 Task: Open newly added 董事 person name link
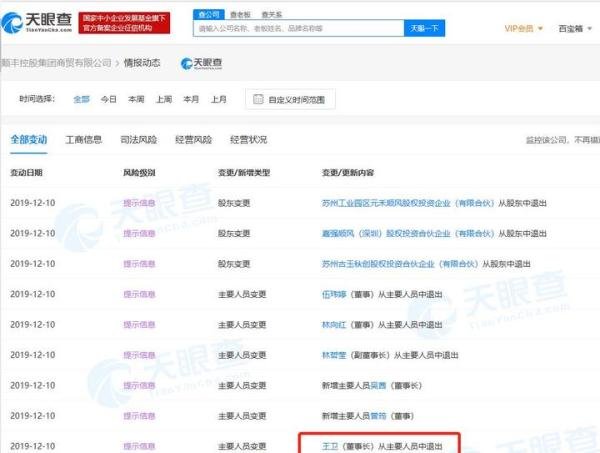pyautogui.click(x=378, y=416)
